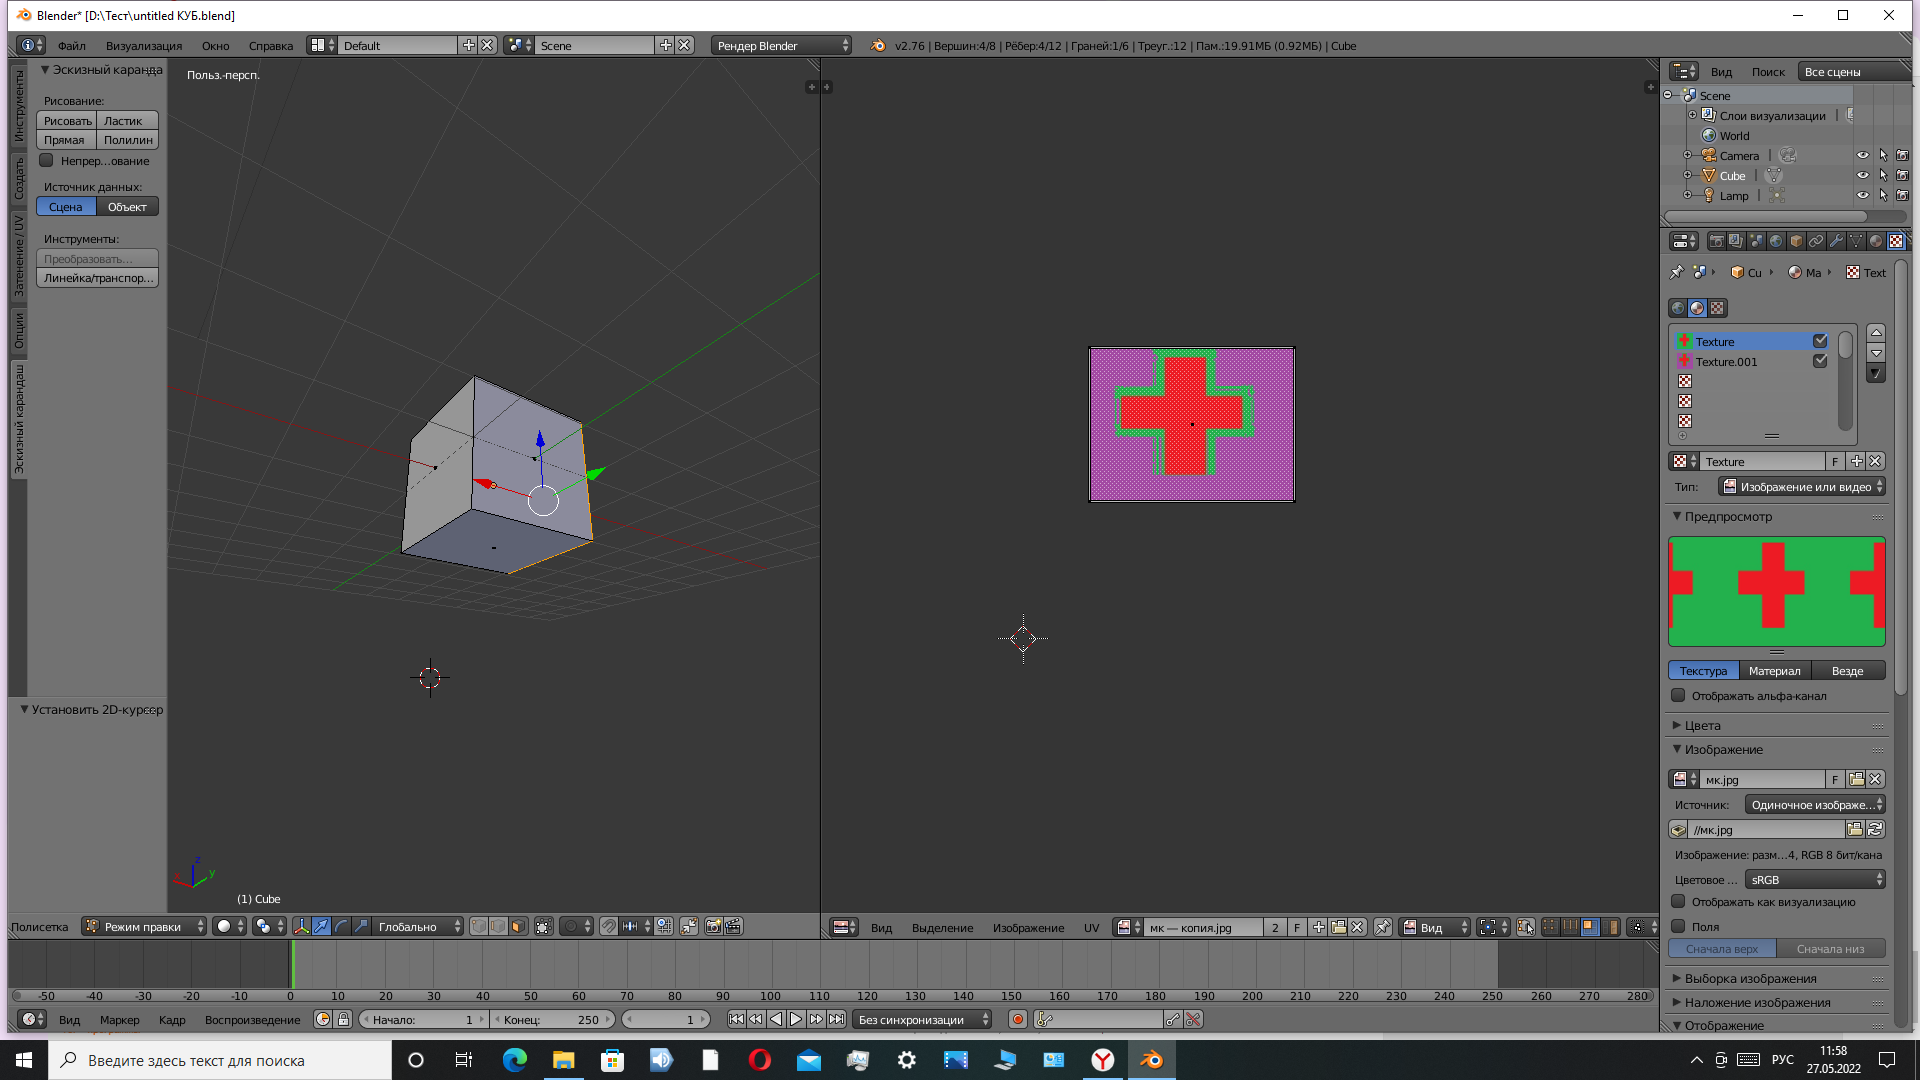The width and height of the screenshot is (1920, 1080).
Task: Open the sRGB color space dropdown
Action: pos(1814,879)
